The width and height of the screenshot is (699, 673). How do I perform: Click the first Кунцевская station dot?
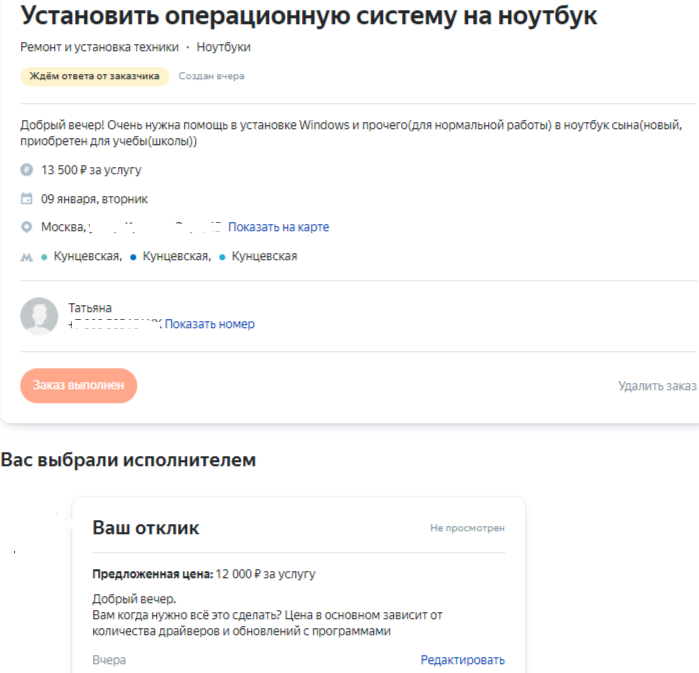click(x=44, y=257)
